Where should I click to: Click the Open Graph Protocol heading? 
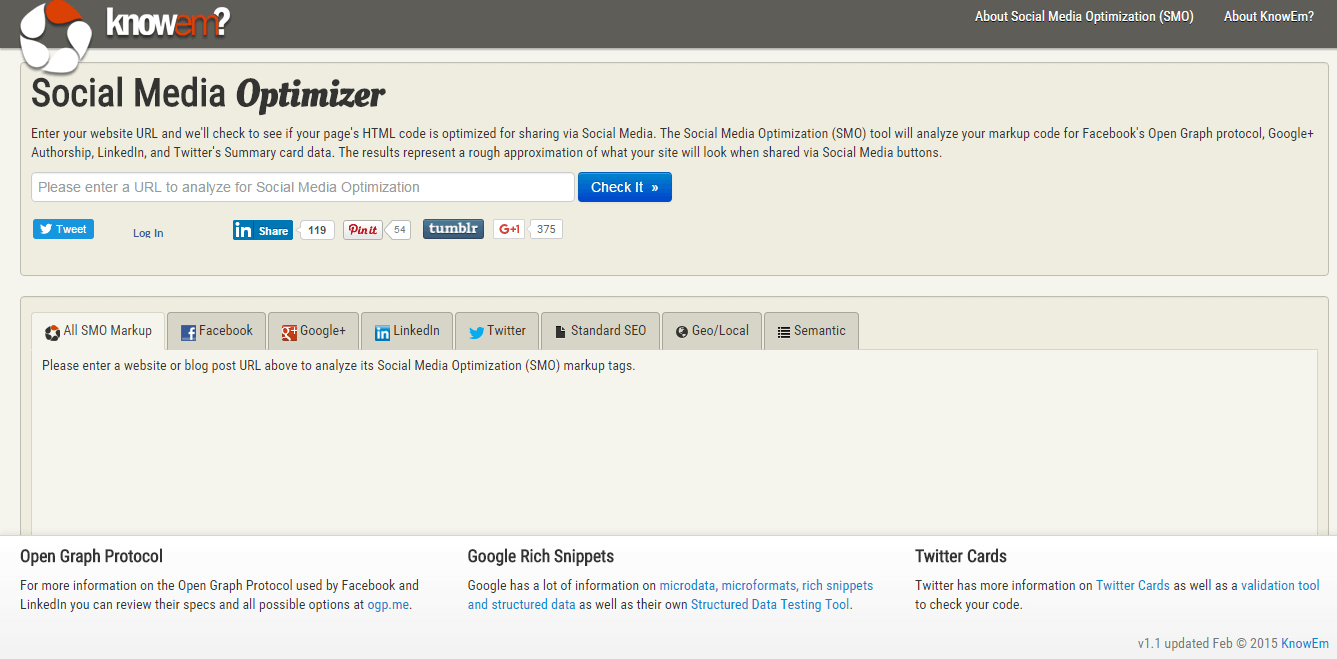[92, 556]
